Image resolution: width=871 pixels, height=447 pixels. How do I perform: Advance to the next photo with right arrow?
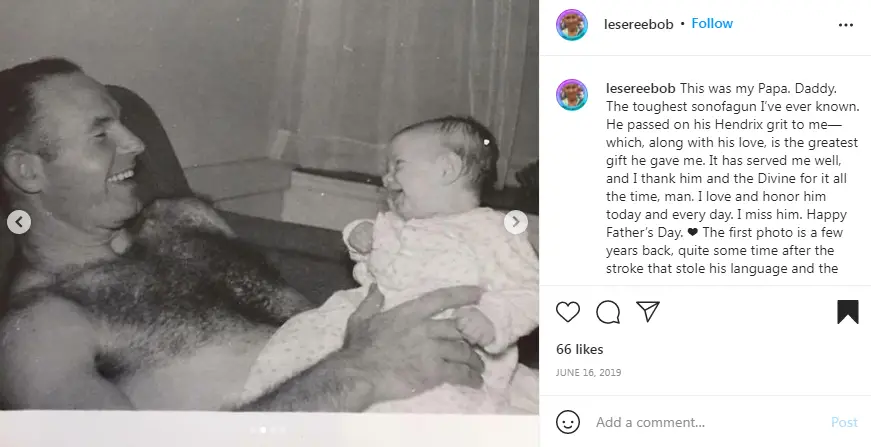point(515,222)
